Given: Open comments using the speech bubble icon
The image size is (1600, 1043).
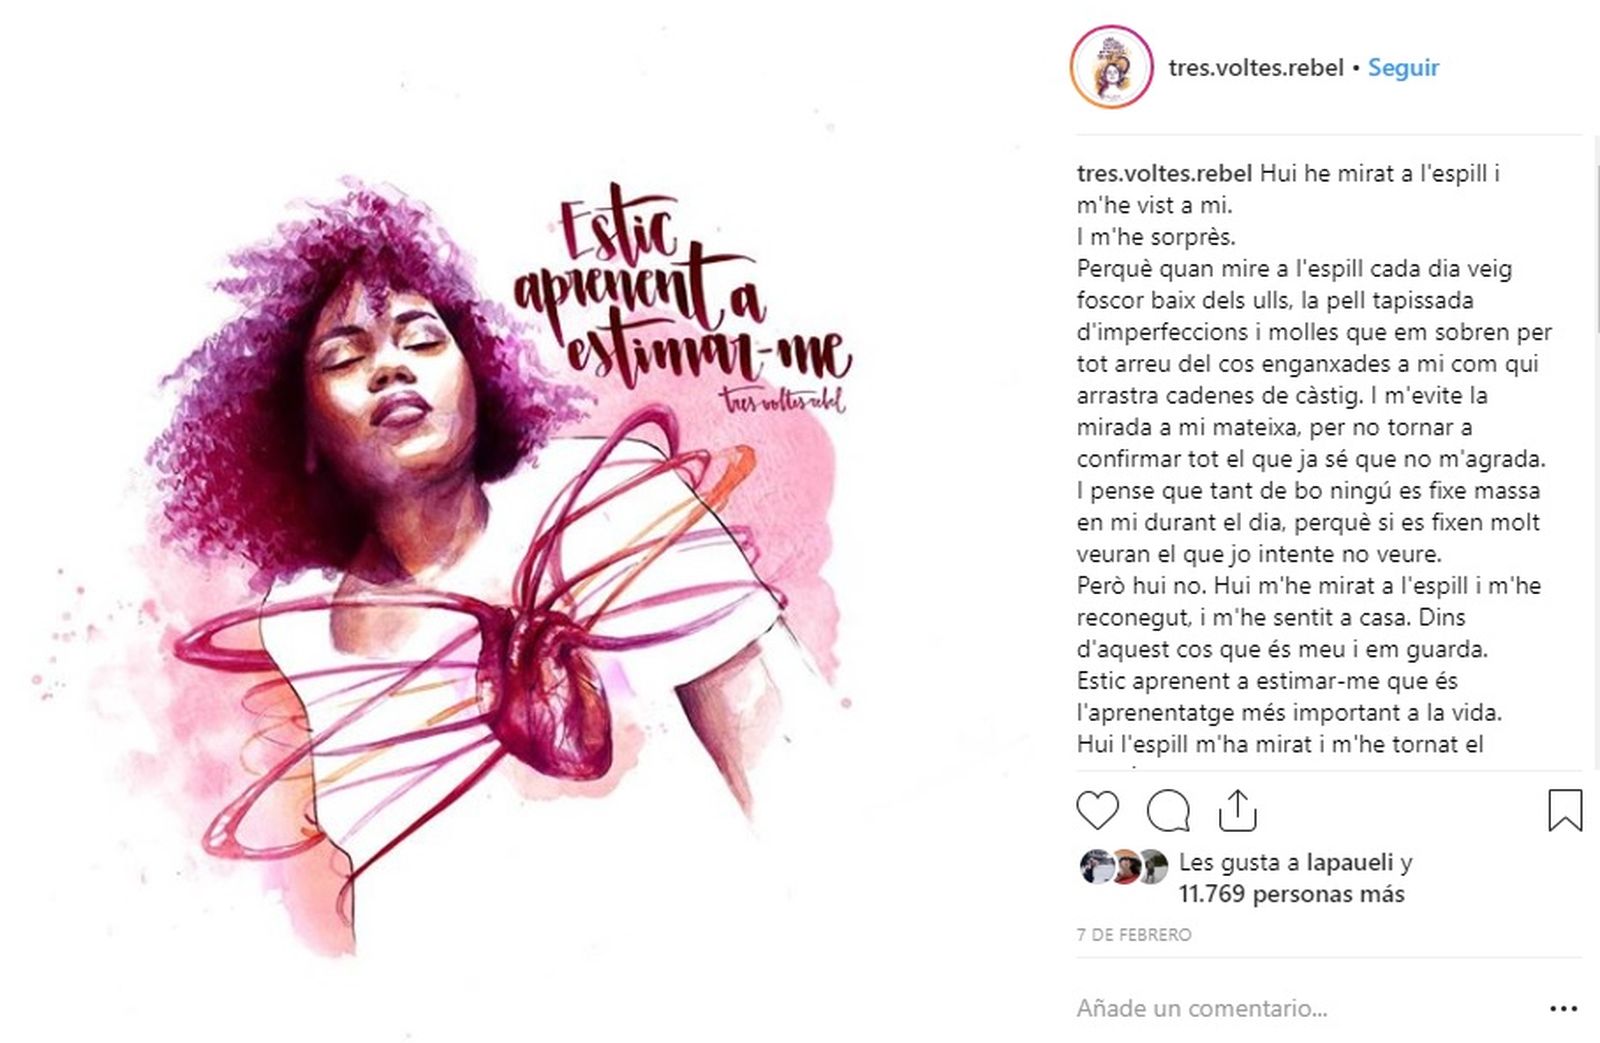Looking at the screenshot, I should click(1167, 810).
